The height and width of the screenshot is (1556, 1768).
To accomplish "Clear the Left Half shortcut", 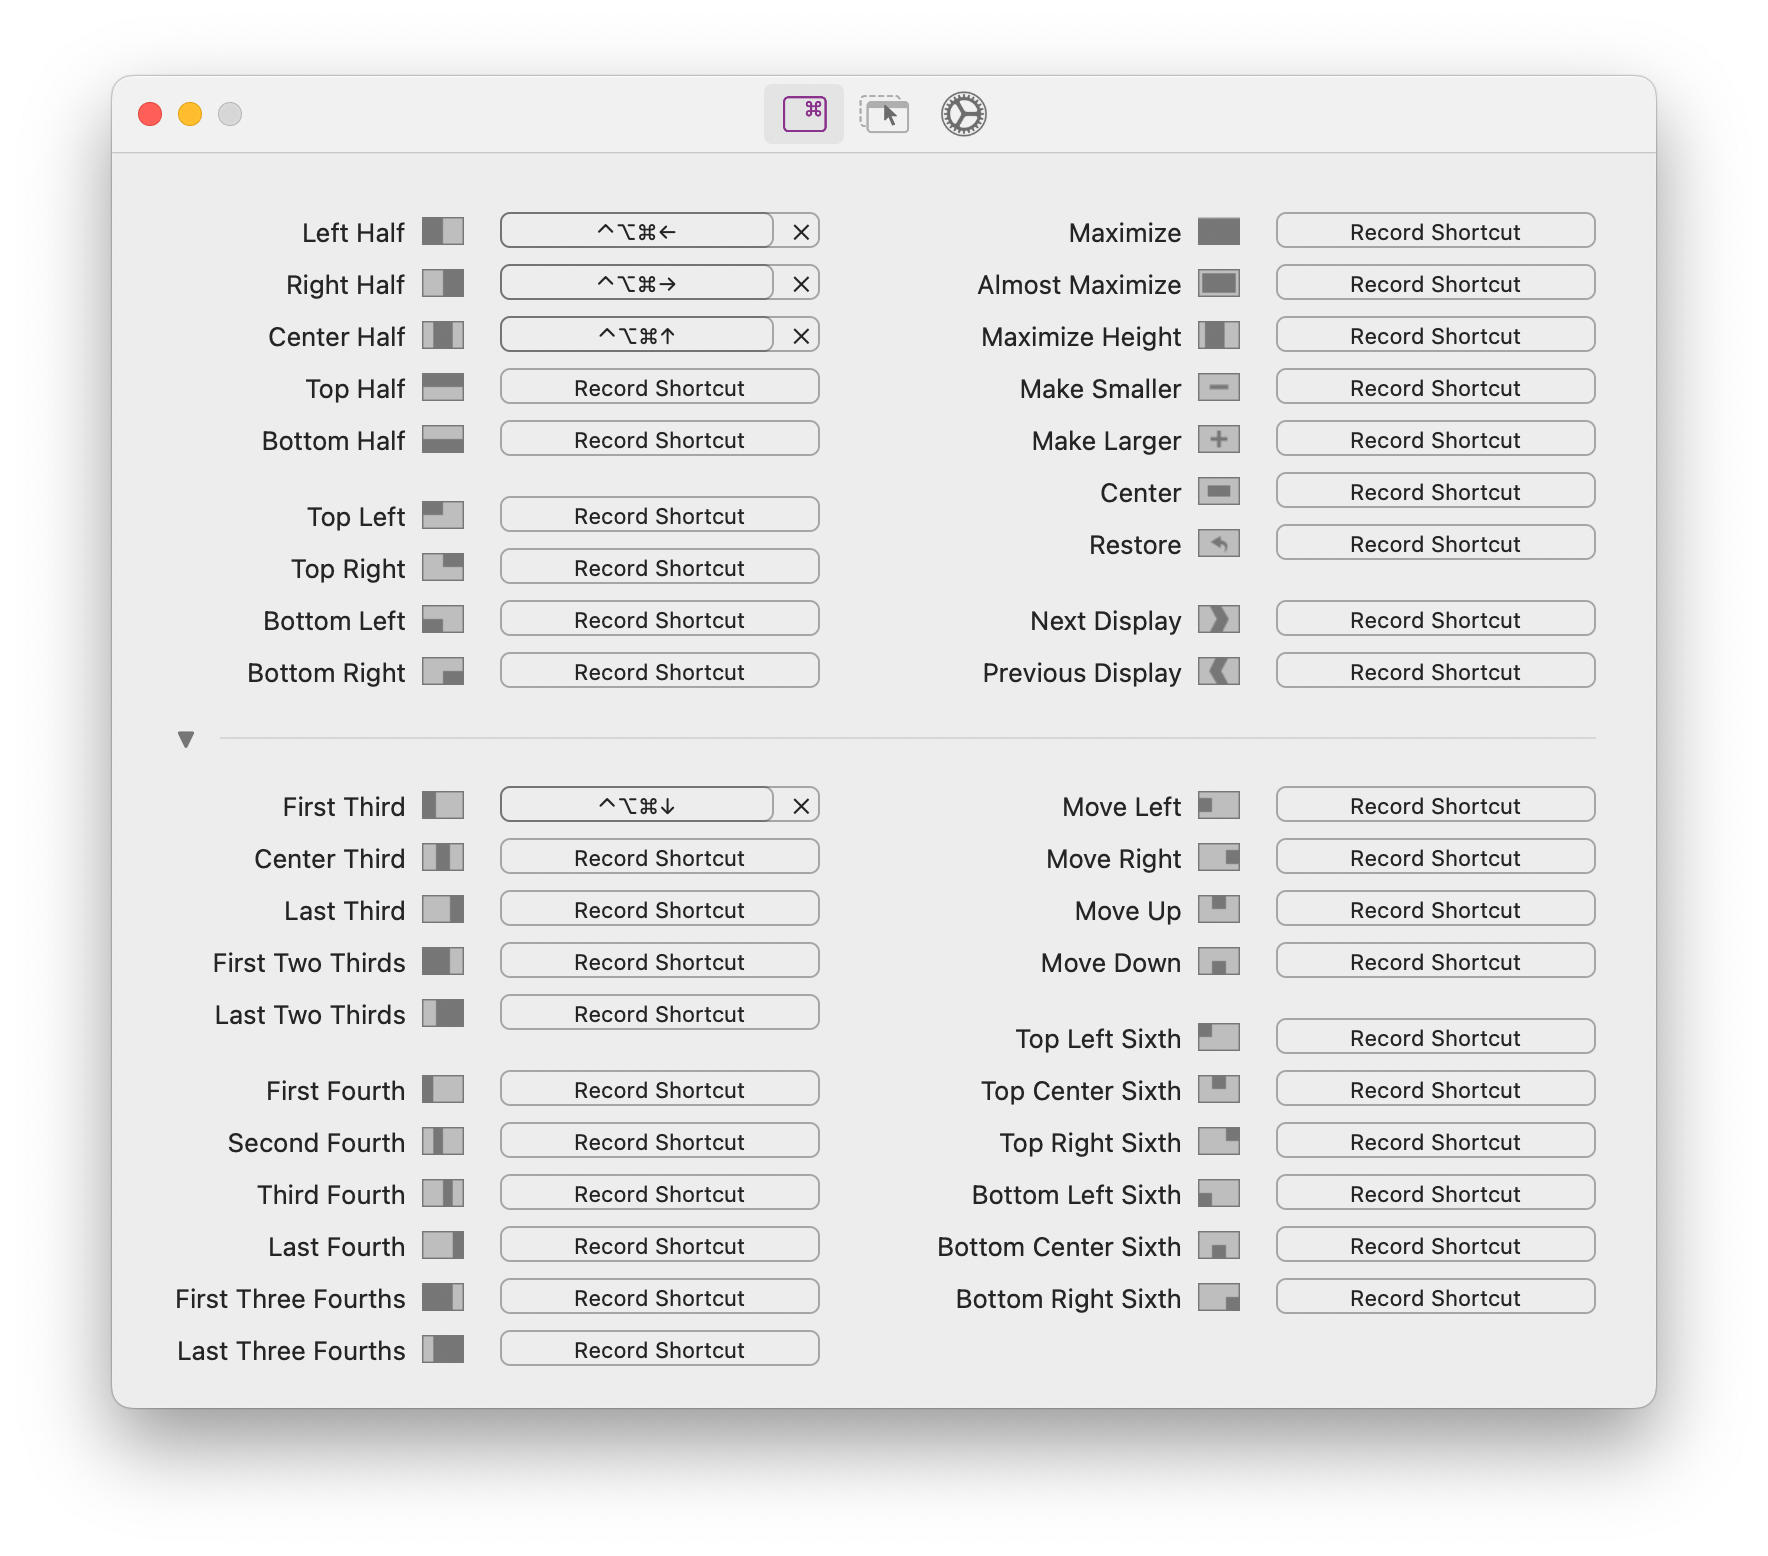I will tap(799, 231).
